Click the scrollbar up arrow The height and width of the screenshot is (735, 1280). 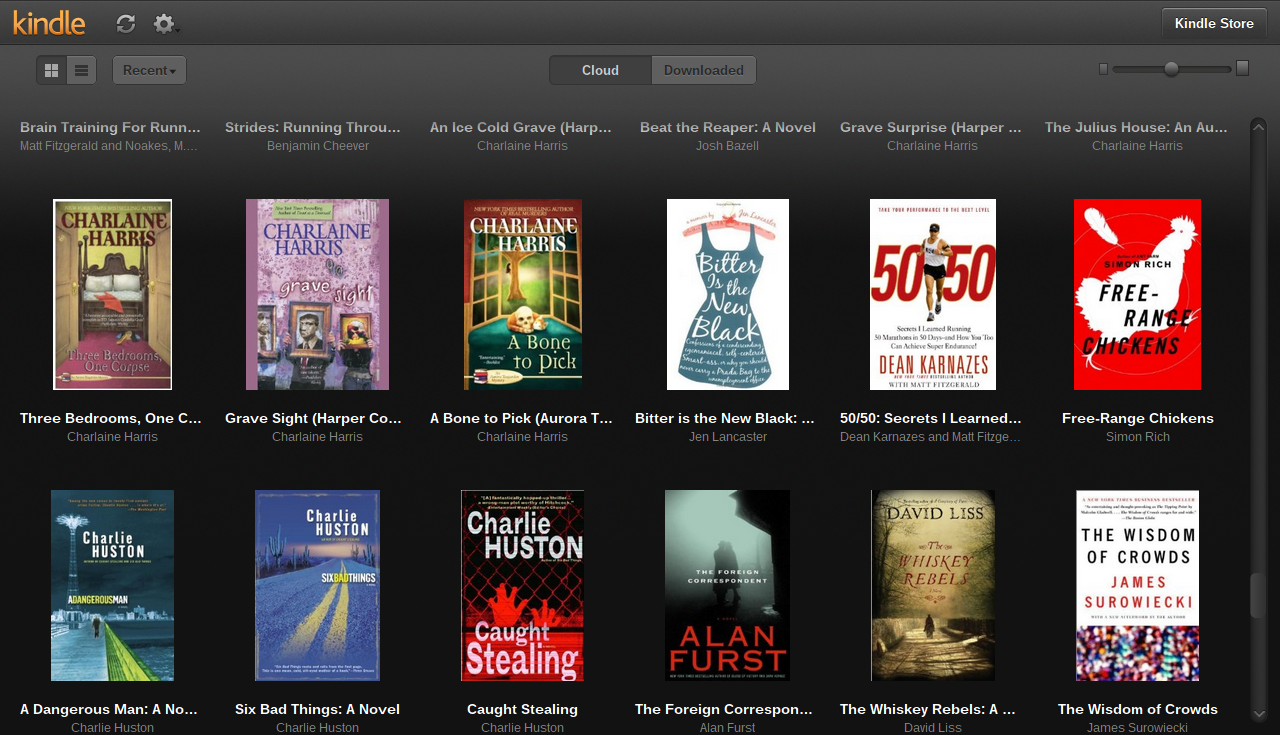pos(1258,125)
